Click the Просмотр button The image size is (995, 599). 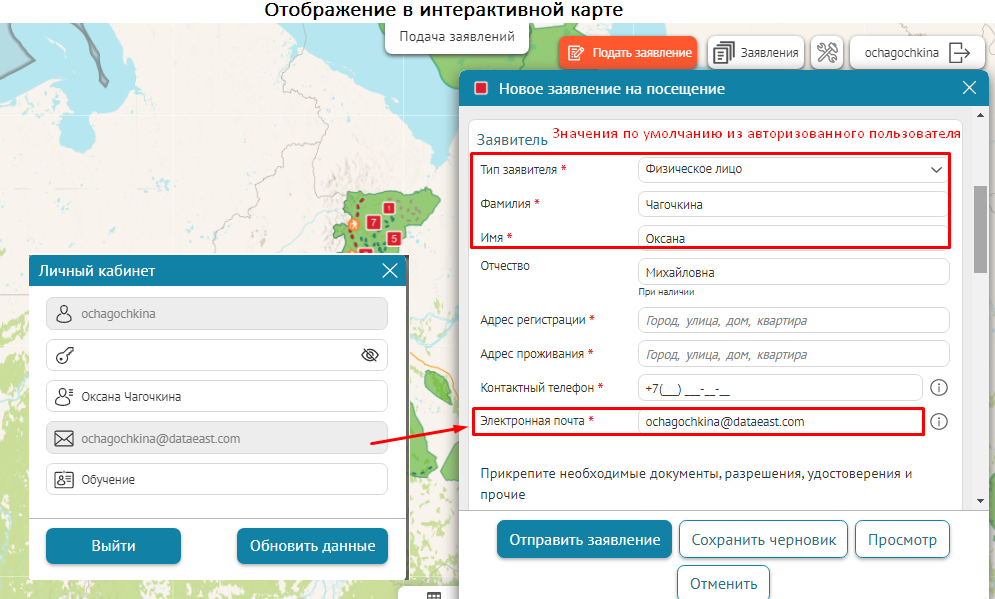901,539
